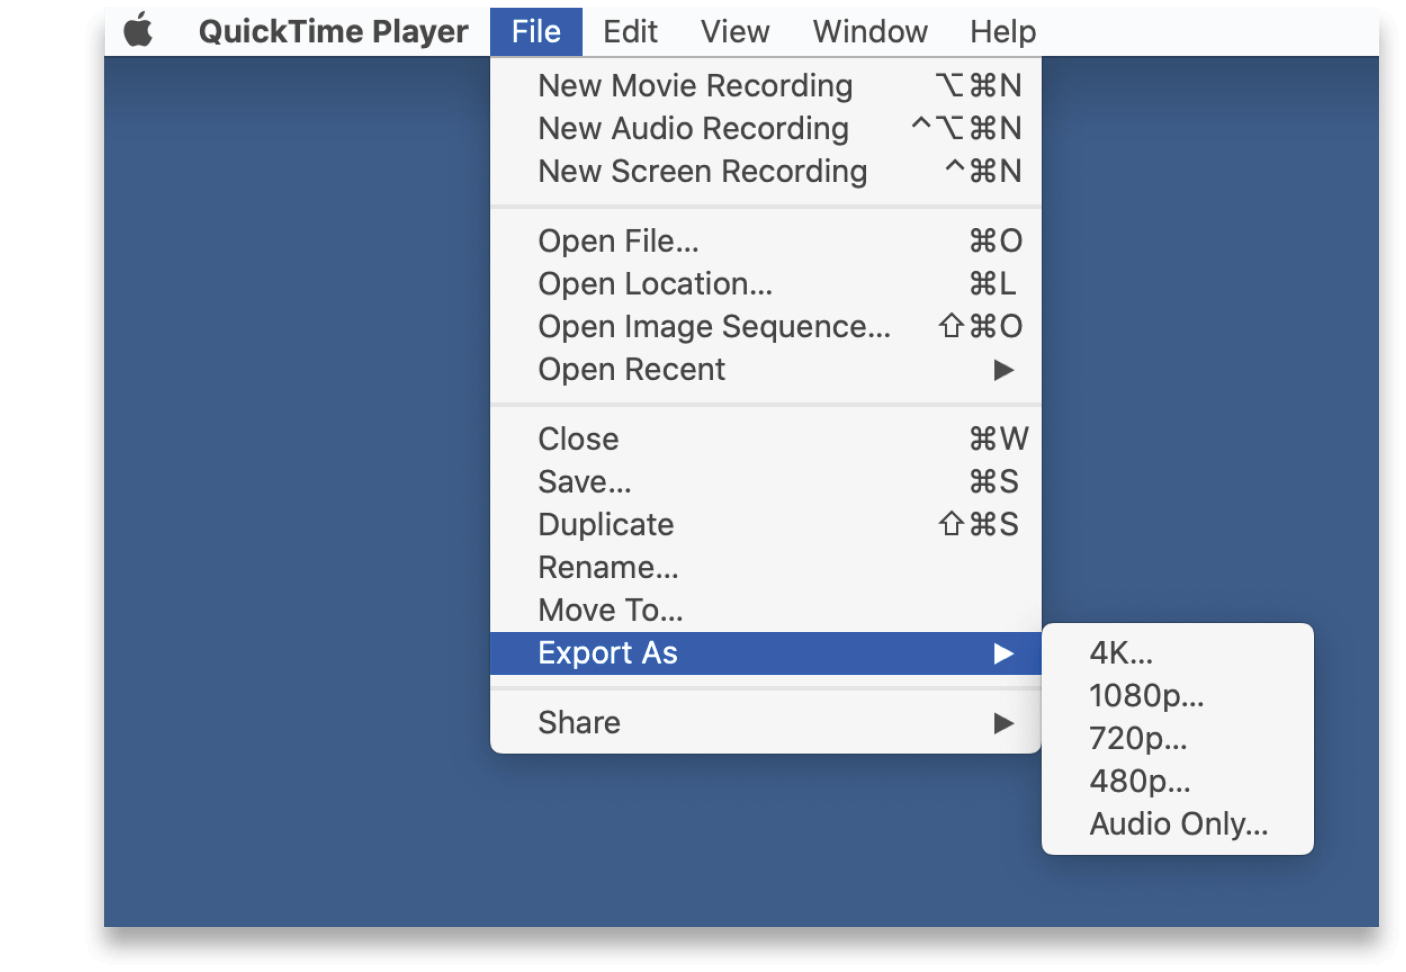1406x972 pixels.
Task: Open the QuickTime Player app menu
Action: pos(333,31)
